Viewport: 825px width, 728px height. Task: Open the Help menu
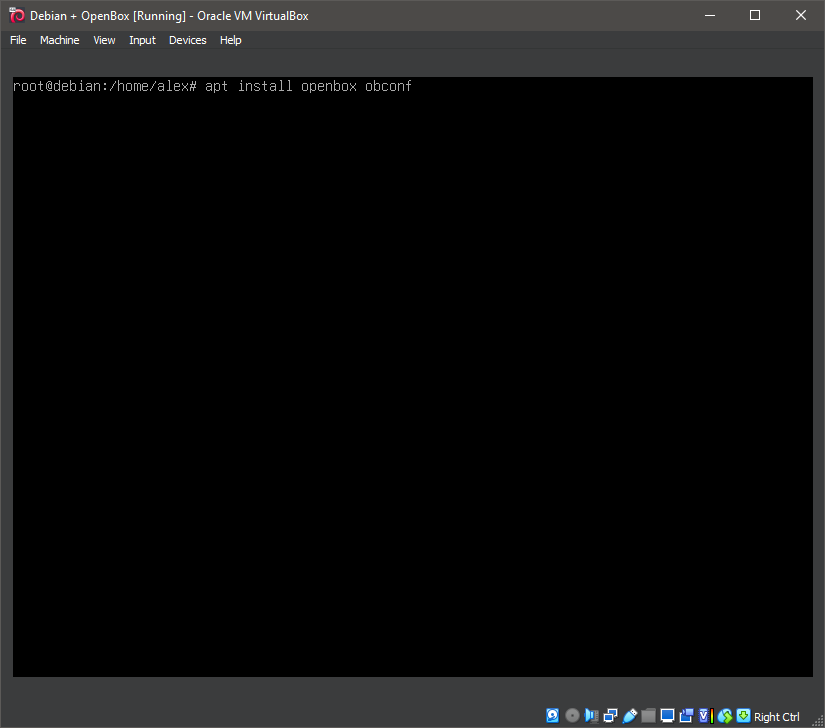tap(230, 40)
